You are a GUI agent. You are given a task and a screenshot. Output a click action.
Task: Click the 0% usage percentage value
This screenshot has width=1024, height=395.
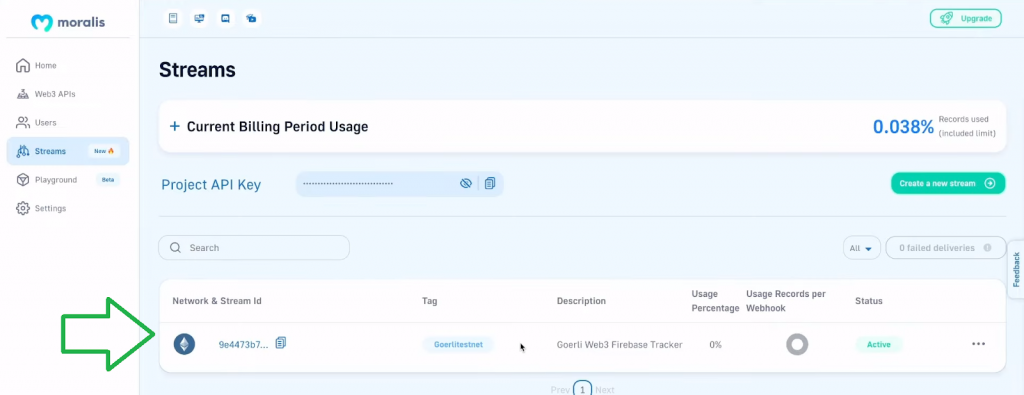tap(715, 344)
